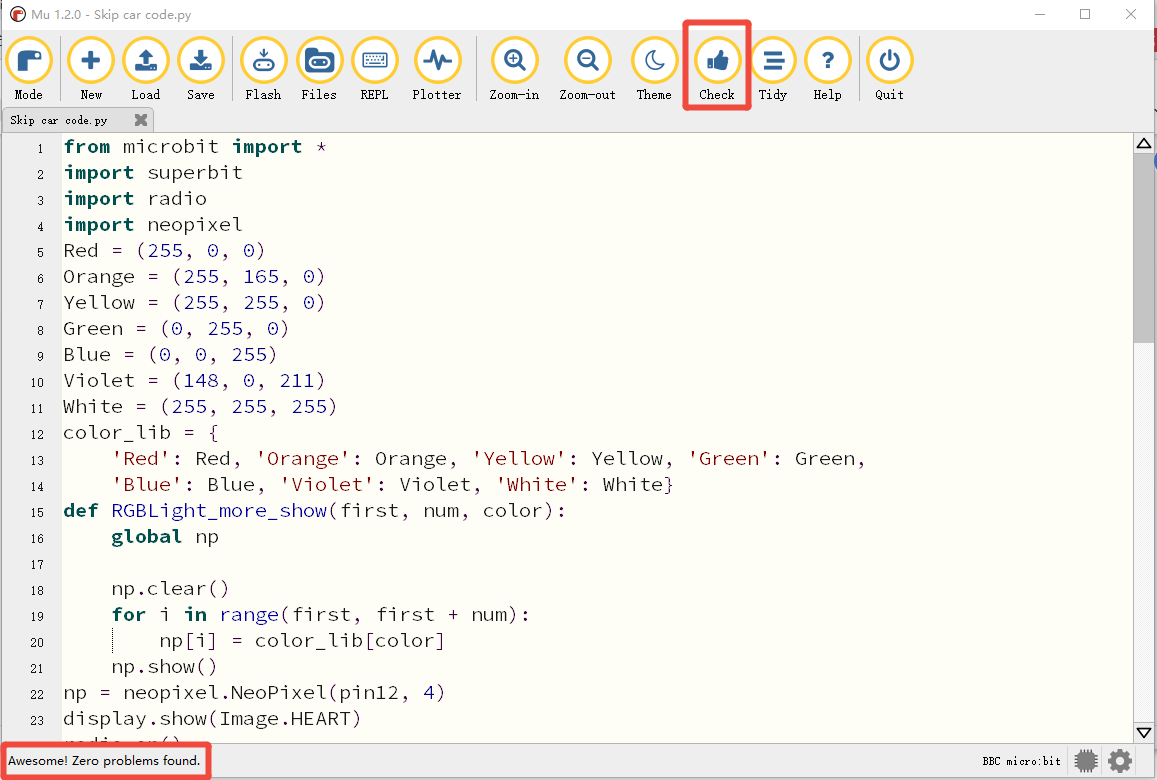Click the 'from microbit import *' line
The height and width of the screenshot is (780, 1157).
pos(195,147)
